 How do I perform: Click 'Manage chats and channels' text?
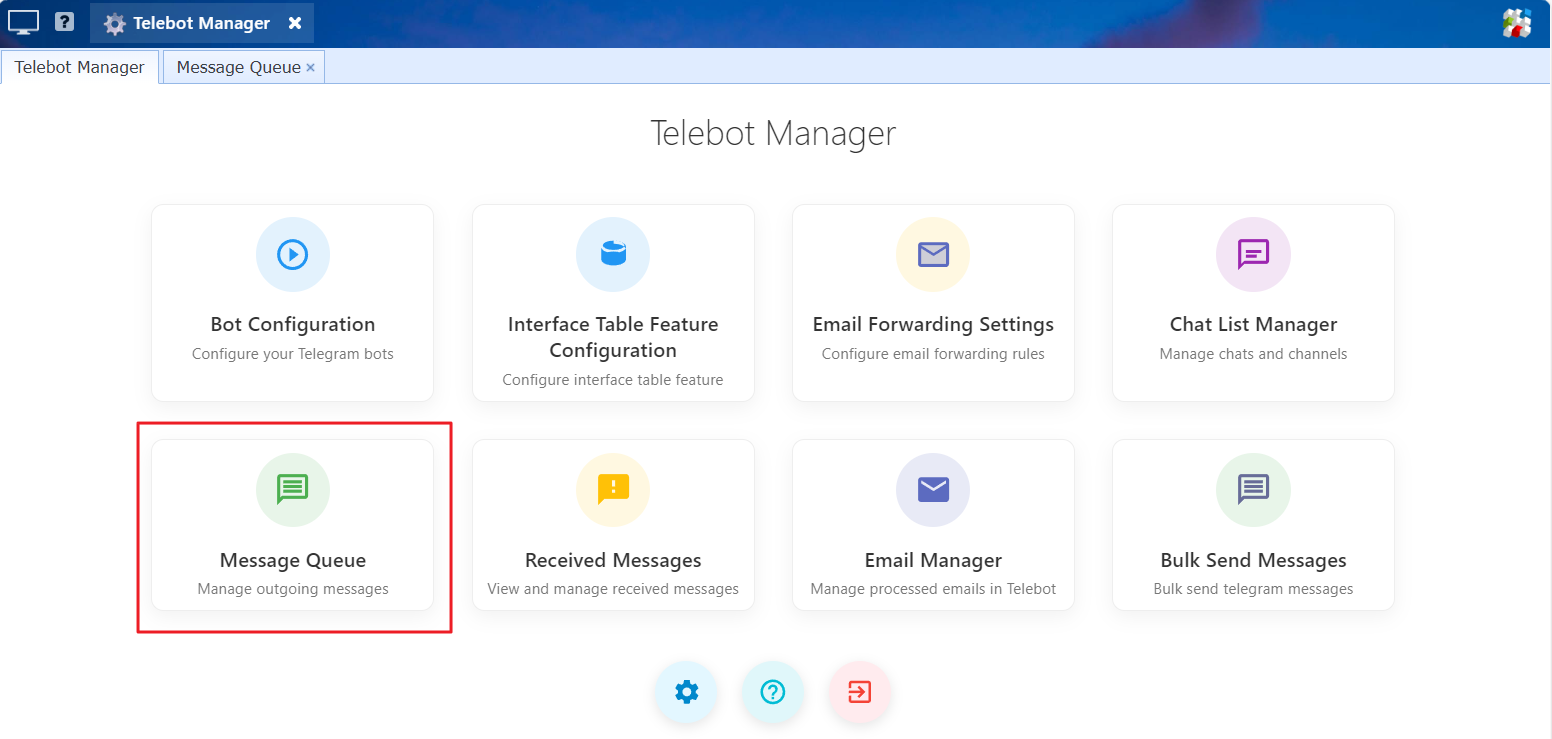[1253, 354]
